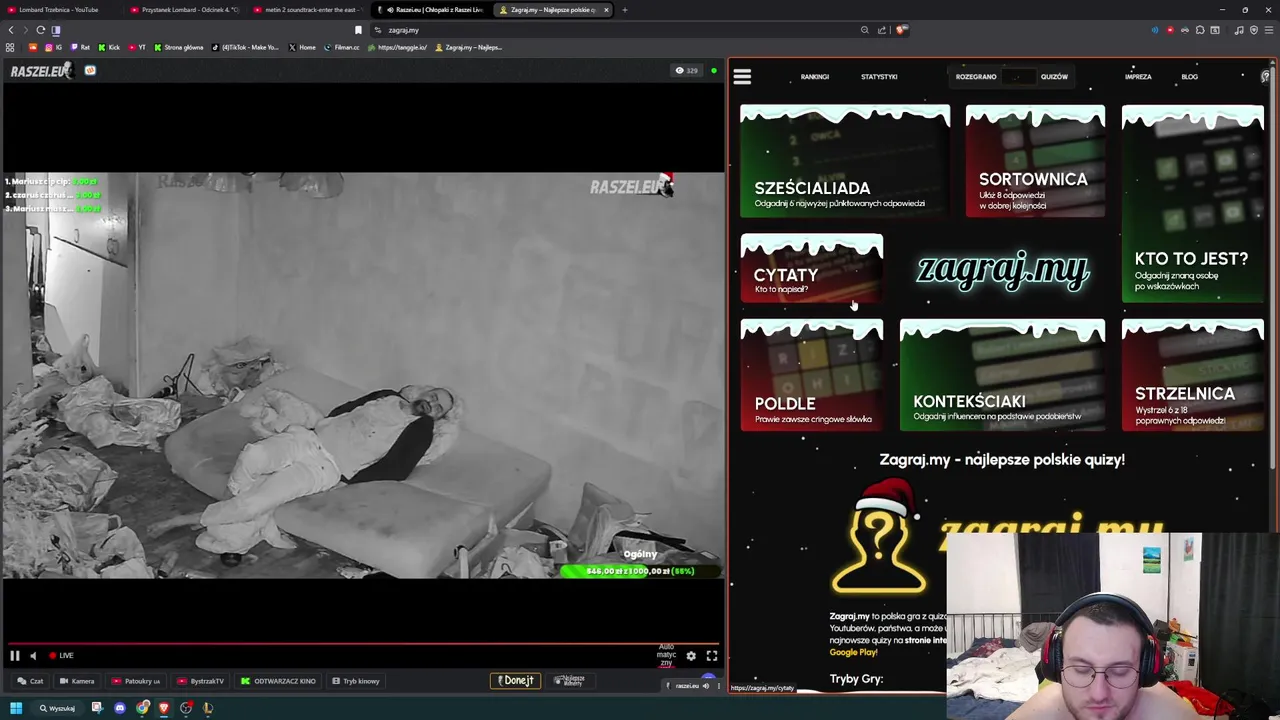Open the Patoukry ua link
Image resolution: width=1280 pixels, height=720 pixels.
(136, 681)
